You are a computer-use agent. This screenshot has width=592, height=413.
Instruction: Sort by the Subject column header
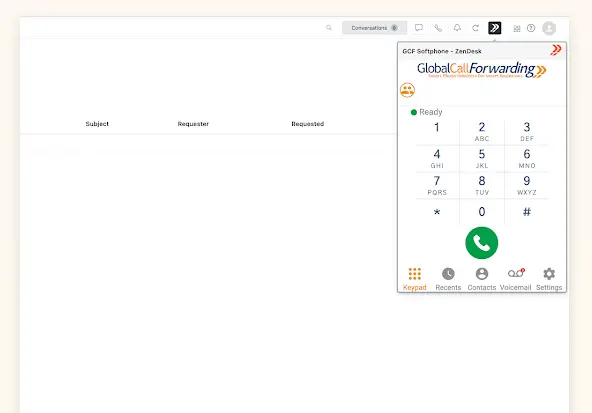(97, 124)
